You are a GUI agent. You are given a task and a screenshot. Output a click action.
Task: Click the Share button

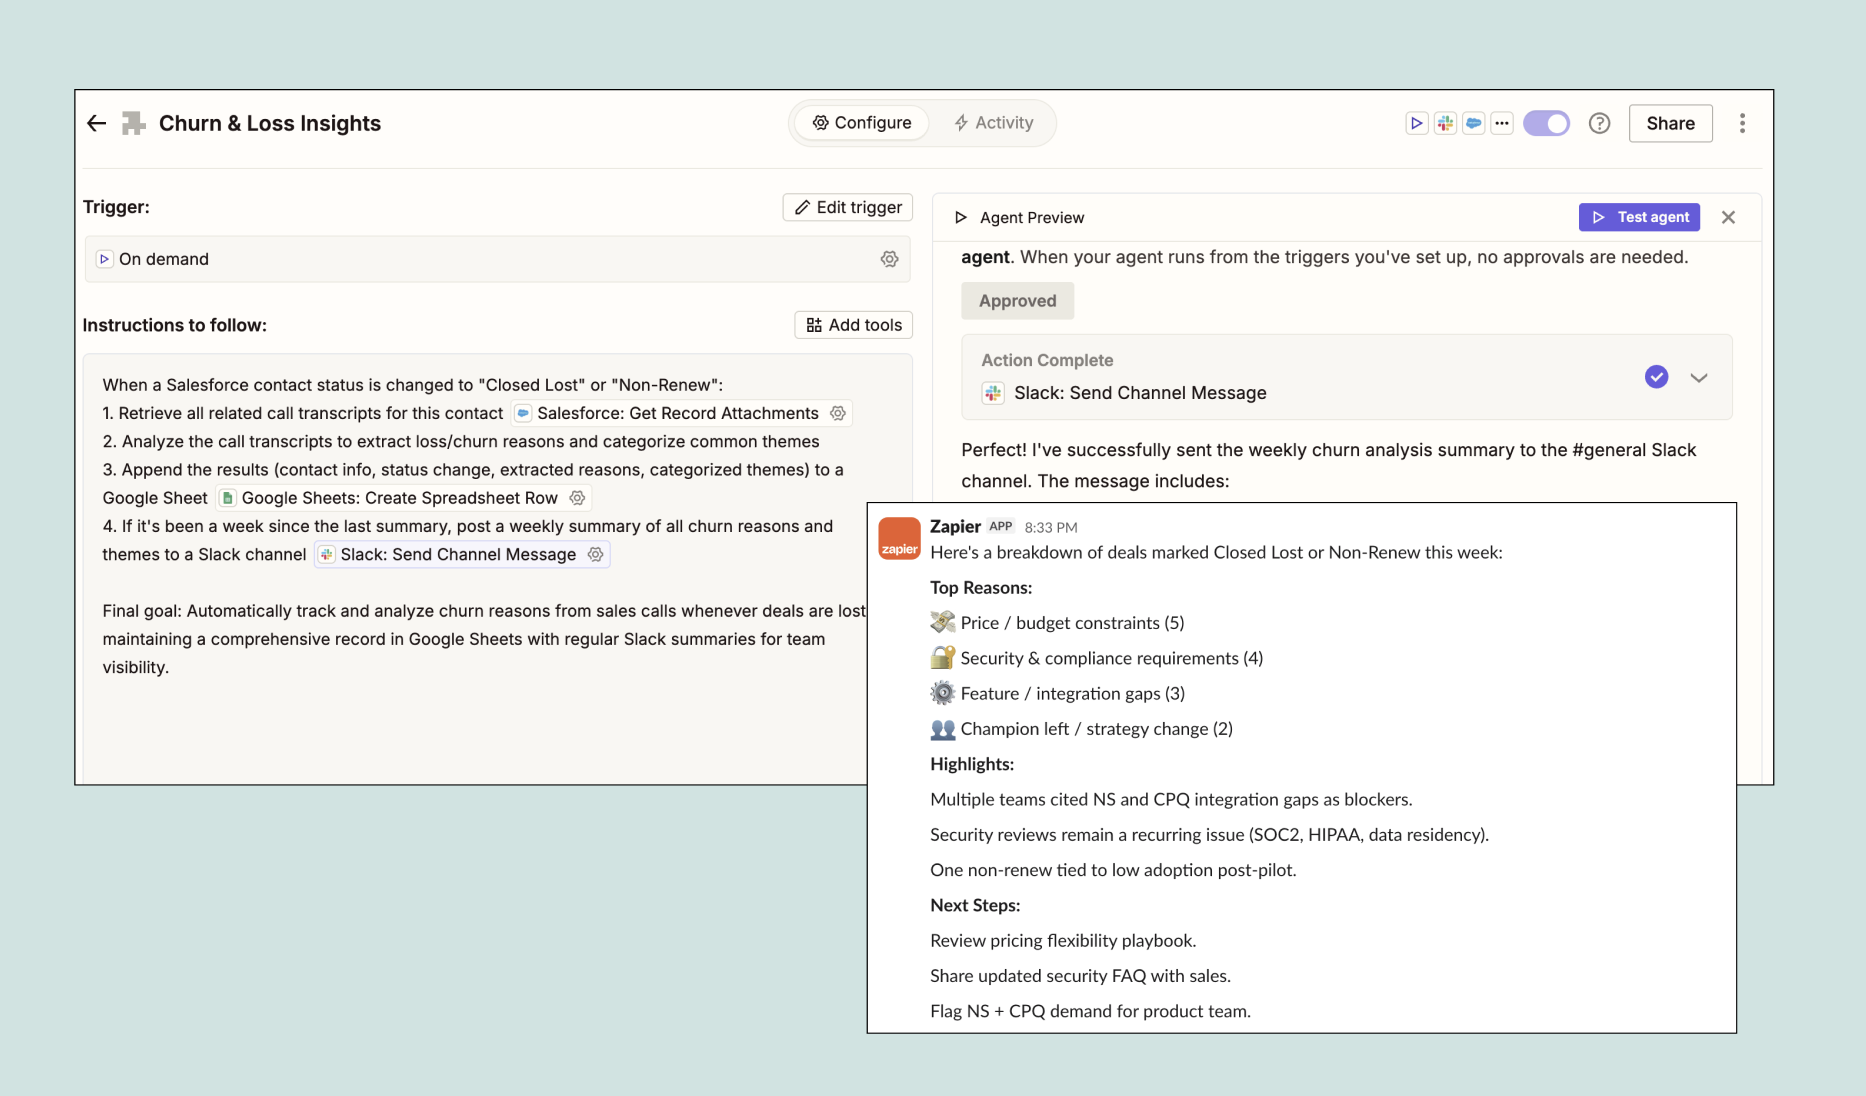click(x=1670, y=123)
